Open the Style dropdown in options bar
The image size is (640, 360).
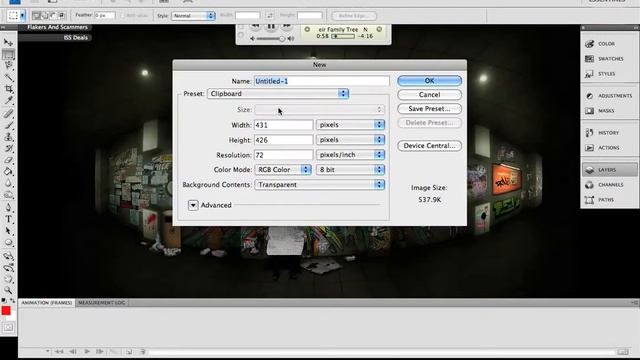193,16
